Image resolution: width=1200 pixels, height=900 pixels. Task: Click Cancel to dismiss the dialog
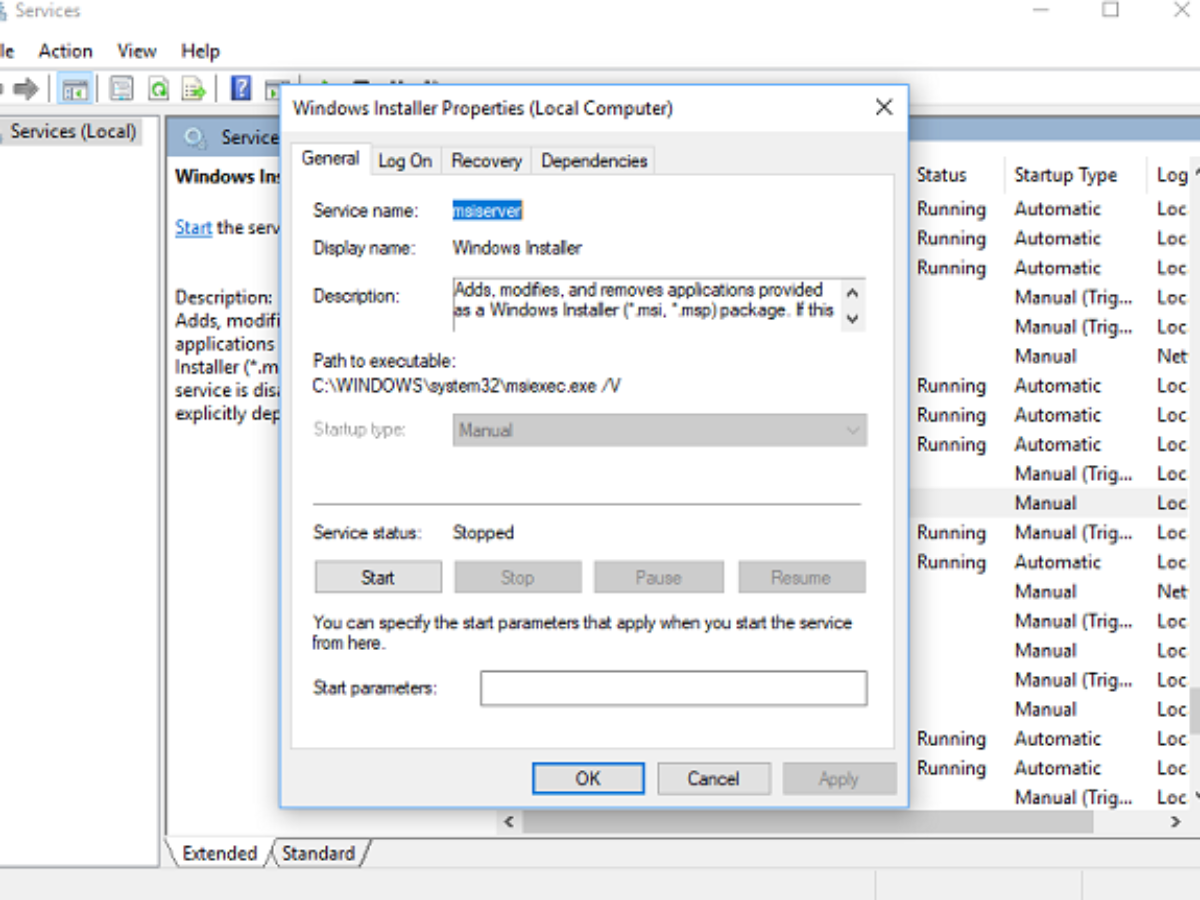click(713, 778)
